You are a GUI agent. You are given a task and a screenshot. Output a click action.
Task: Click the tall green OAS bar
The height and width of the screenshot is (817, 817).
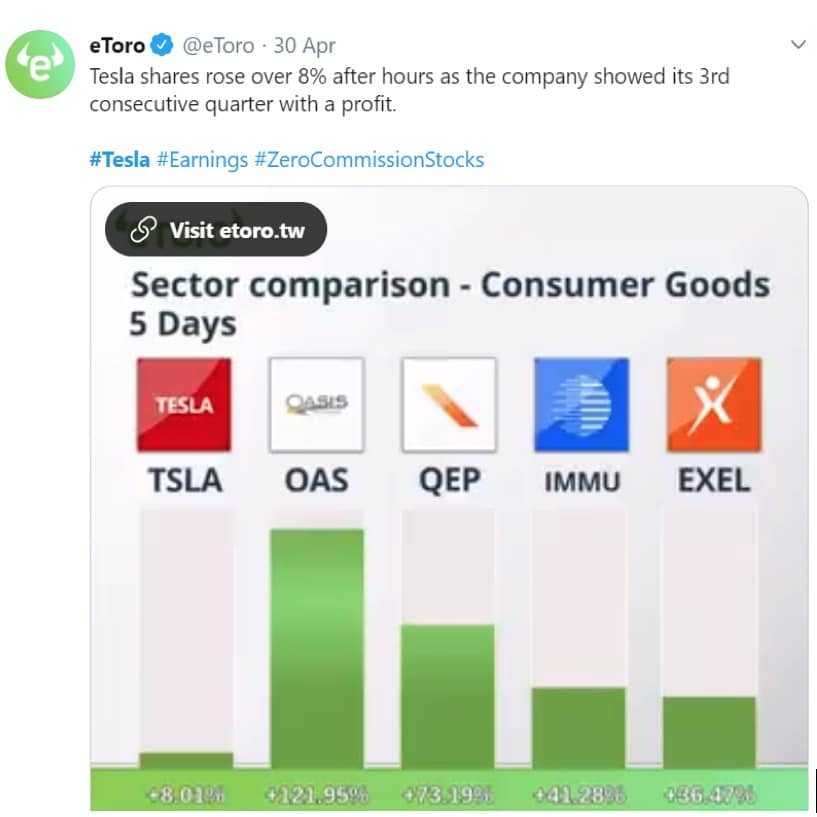317,648
